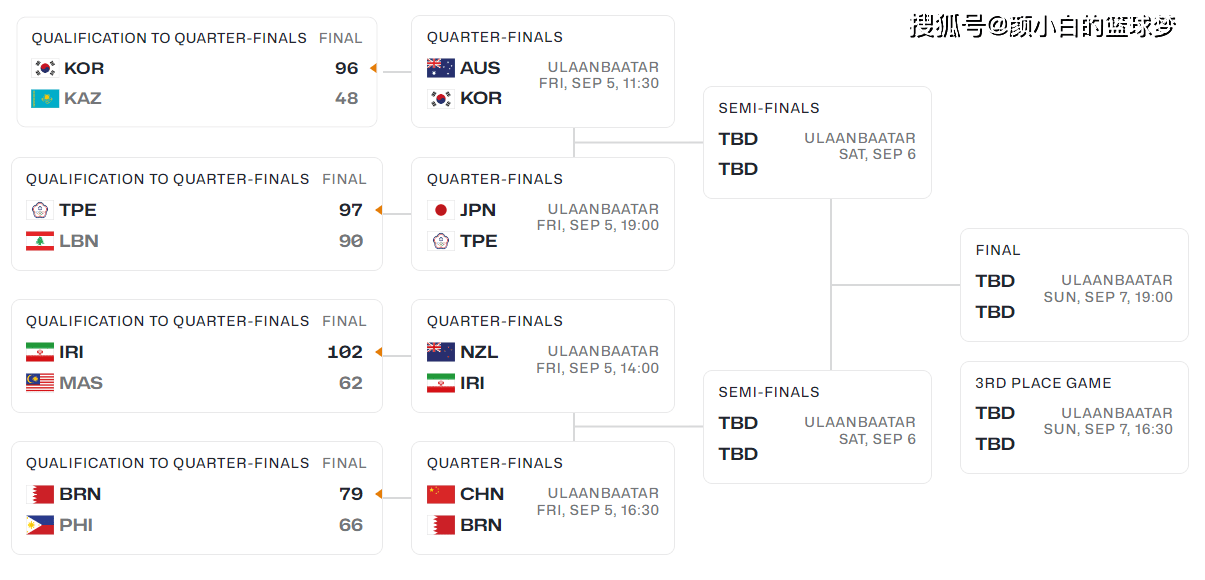Select the LBN score 90

(350, 241)
